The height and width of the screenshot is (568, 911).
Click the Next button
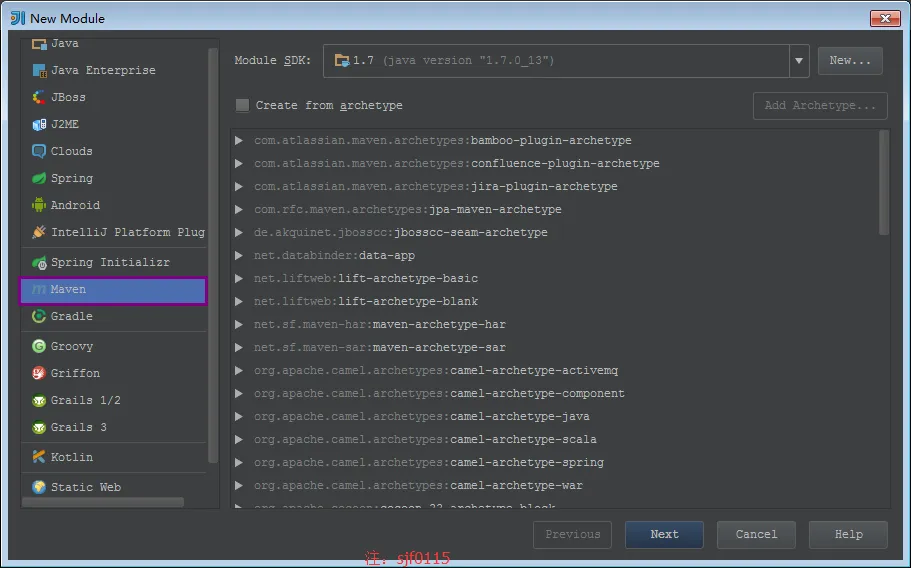point(664,534)
